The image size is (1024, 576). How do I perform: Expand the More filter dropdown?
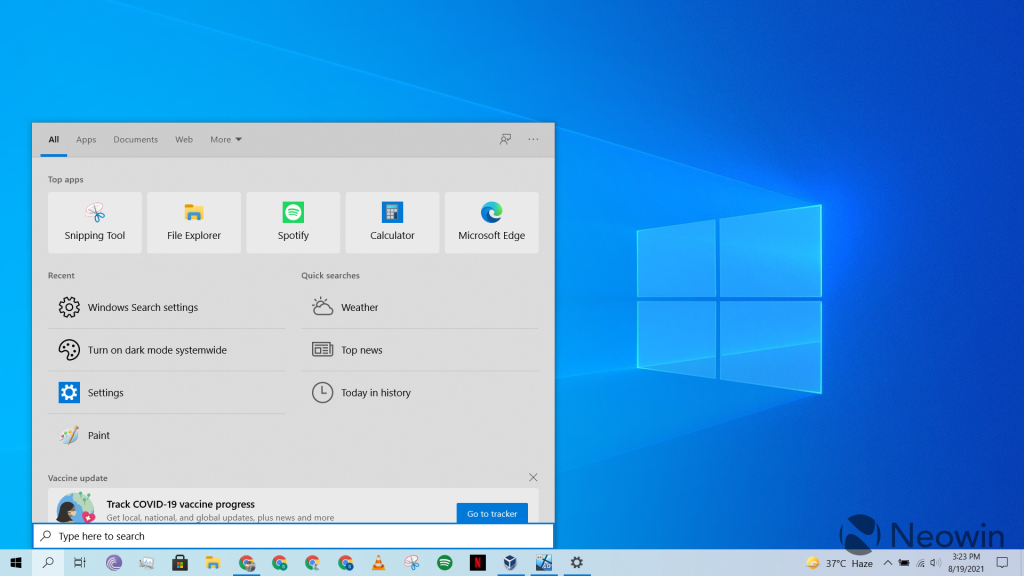point(226,140)
